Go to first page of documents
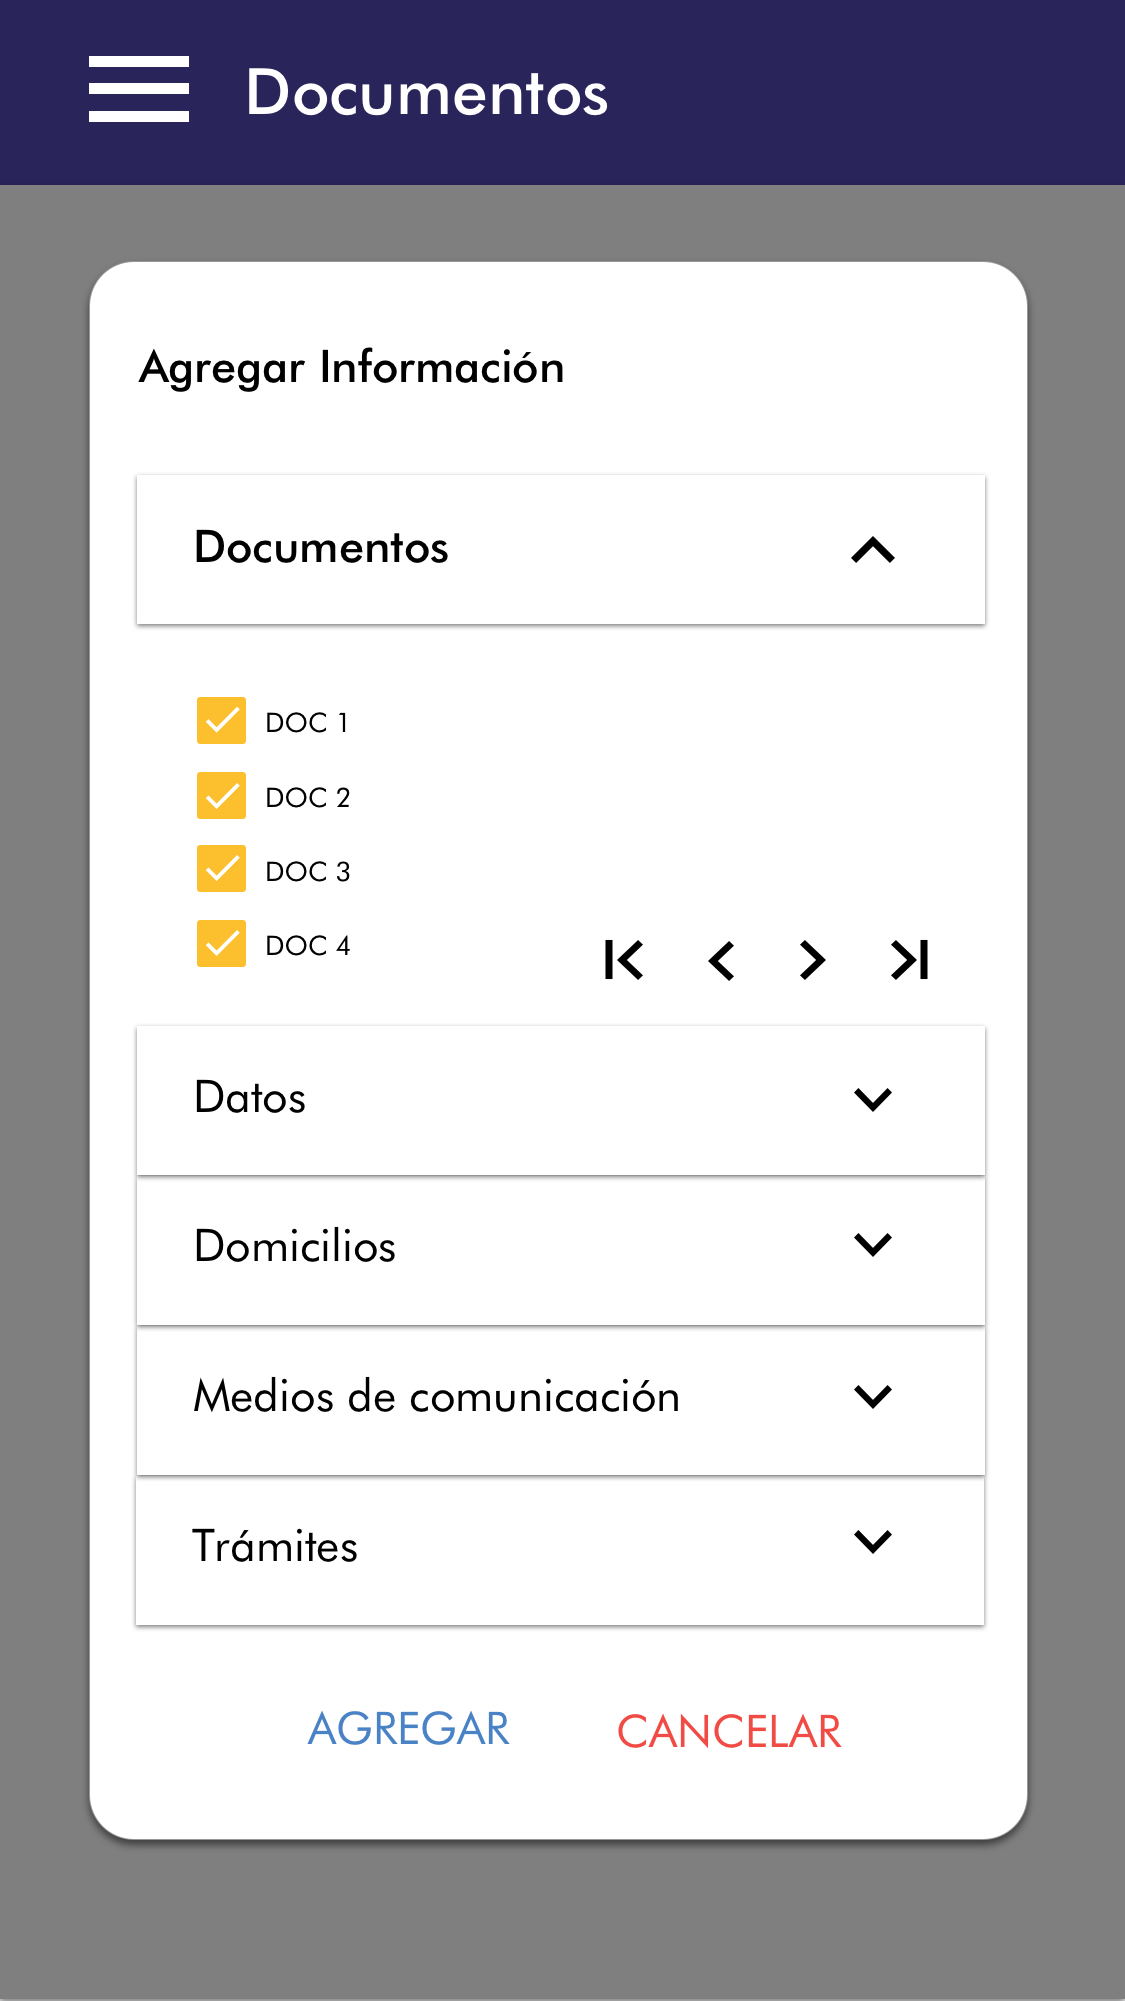This screenshot has width=1125, height=2001. [623, 960]
